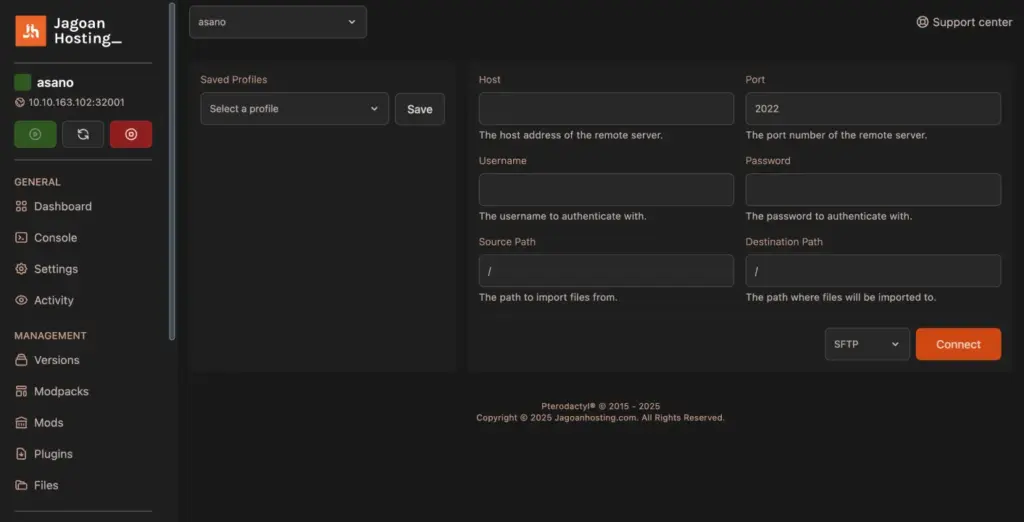This screenshot has width=1024, height=522.
Task: Click the Activity eye icon
Action: coord(21,301)
